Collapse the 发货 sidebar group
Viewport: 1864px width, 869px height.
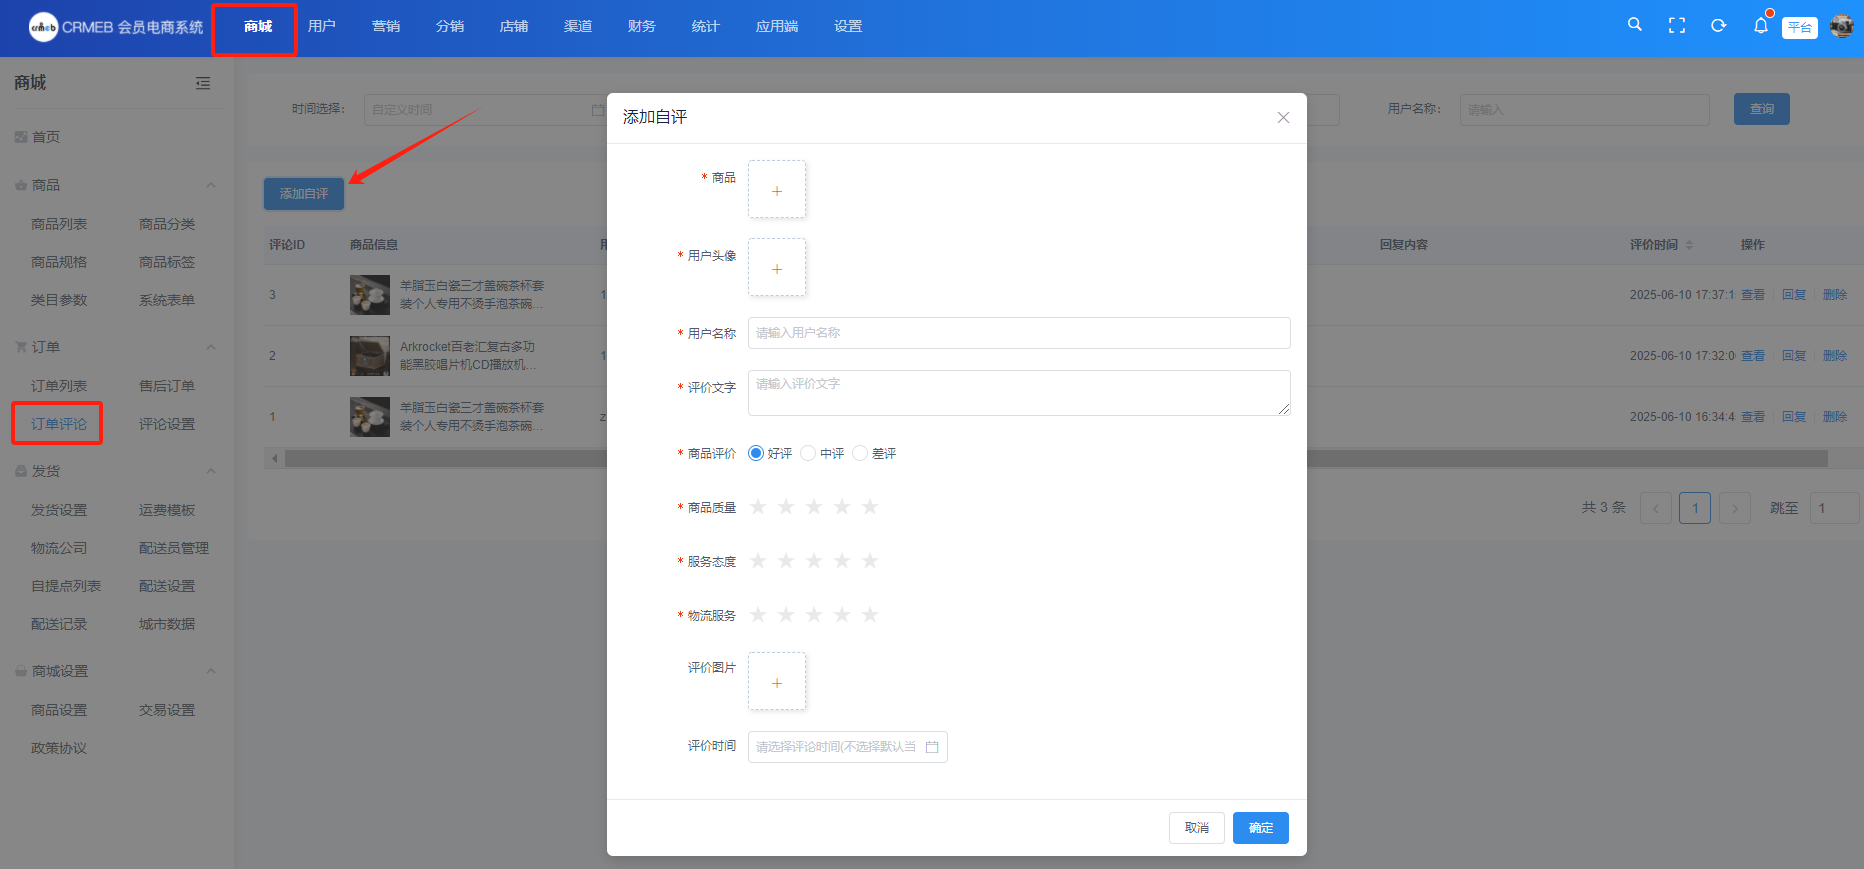[x=211, y=471]
